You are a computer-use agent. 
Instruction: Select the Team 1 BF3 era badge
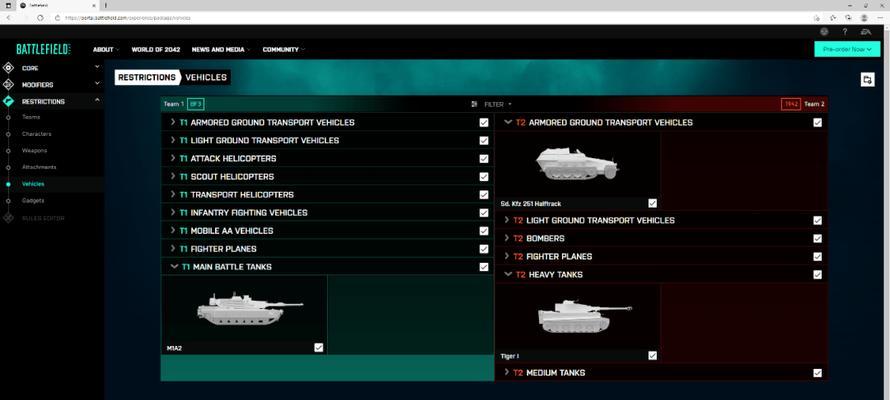tap(195, 104)
